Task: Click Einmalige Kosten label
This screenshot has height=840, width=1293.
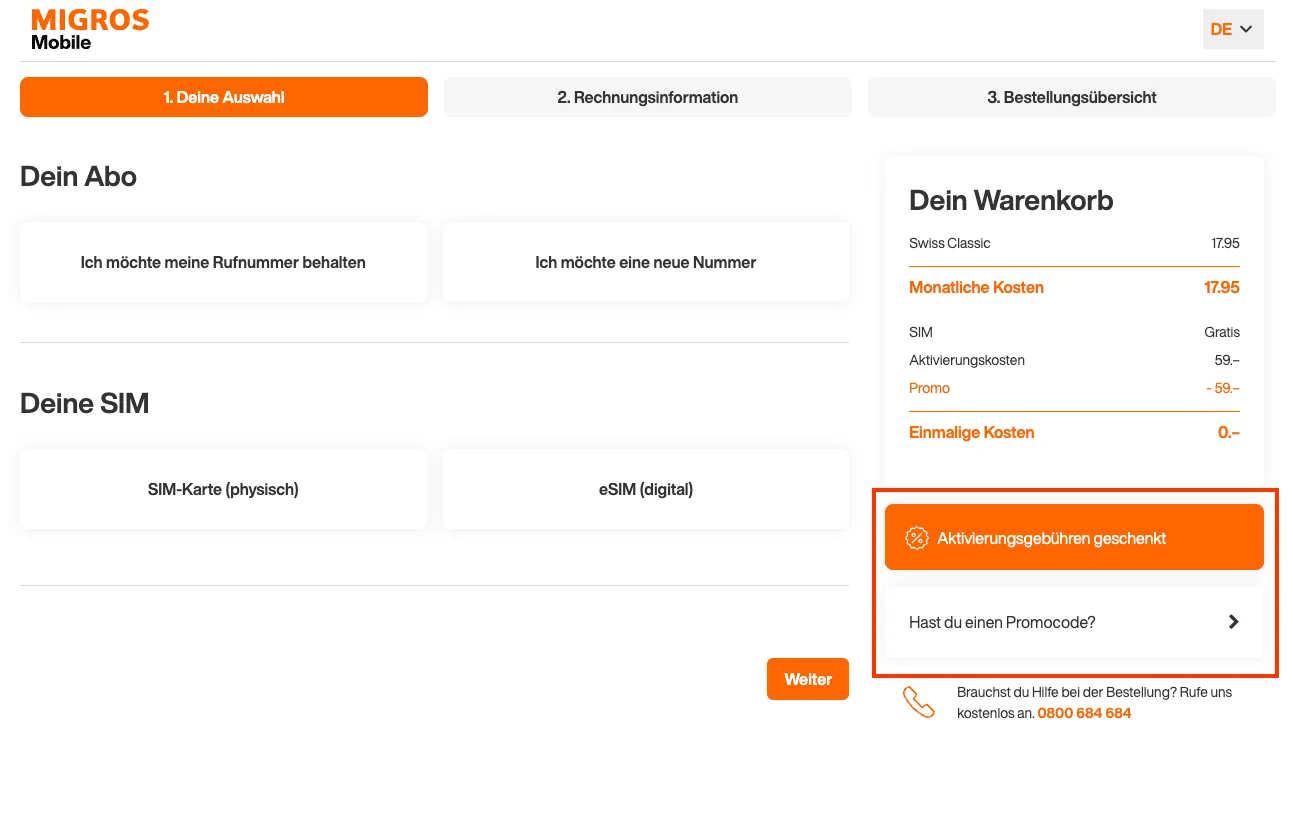Action: click(972, 432)
